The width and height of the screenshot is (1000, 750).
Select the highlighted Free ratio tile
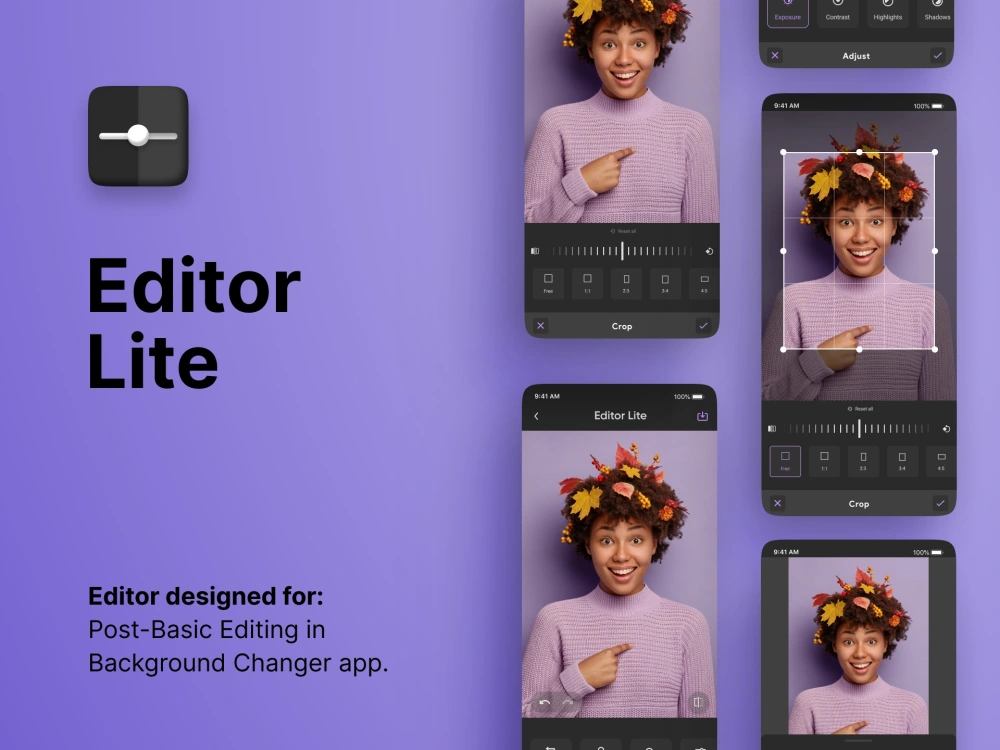pyautogui.click(x=785, y=461)
